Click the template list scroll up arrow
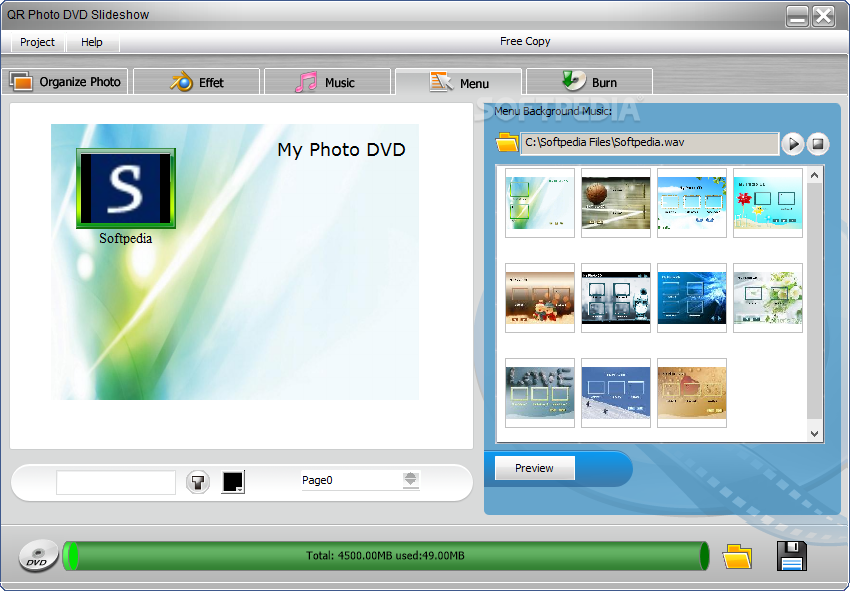This screenshot has width=850, height=591. click(x=814, y=175)
